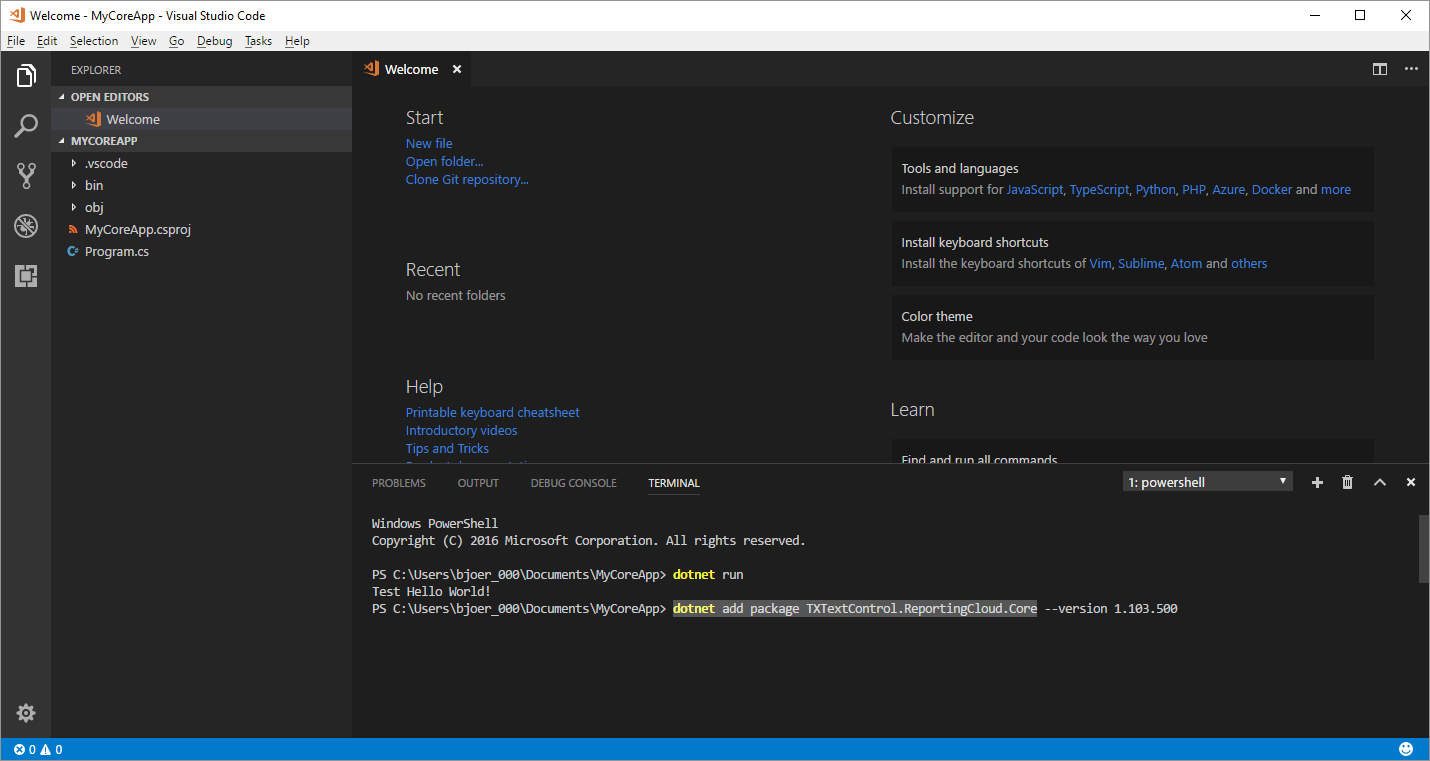This screenshot has width=1430, height=761.
Task: Click the dotnet add package command line
Action: pos(925,609)
